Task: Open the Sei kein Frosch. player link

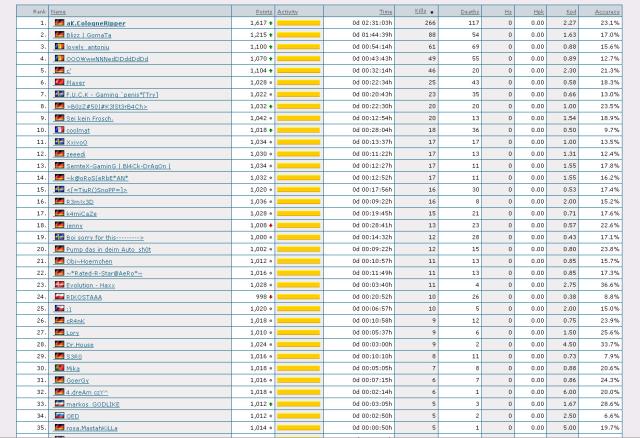Action: pos(90,118)
